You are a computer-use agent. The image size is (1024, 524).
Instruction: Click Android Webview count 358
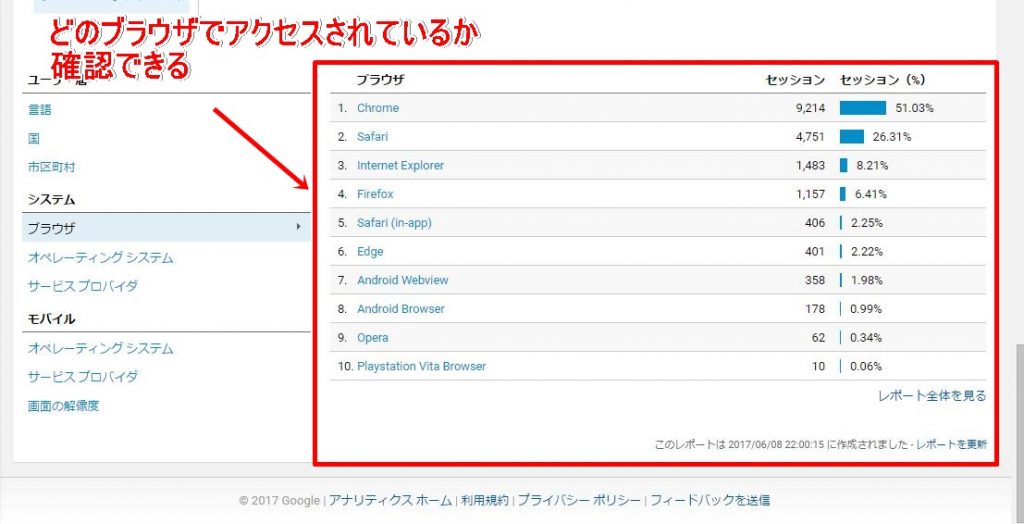click(x=815, y=280)
